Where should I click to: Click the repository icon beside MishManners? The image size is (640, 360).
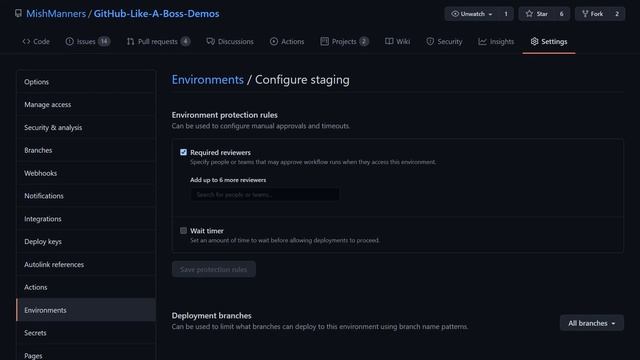tap(18, 13)
